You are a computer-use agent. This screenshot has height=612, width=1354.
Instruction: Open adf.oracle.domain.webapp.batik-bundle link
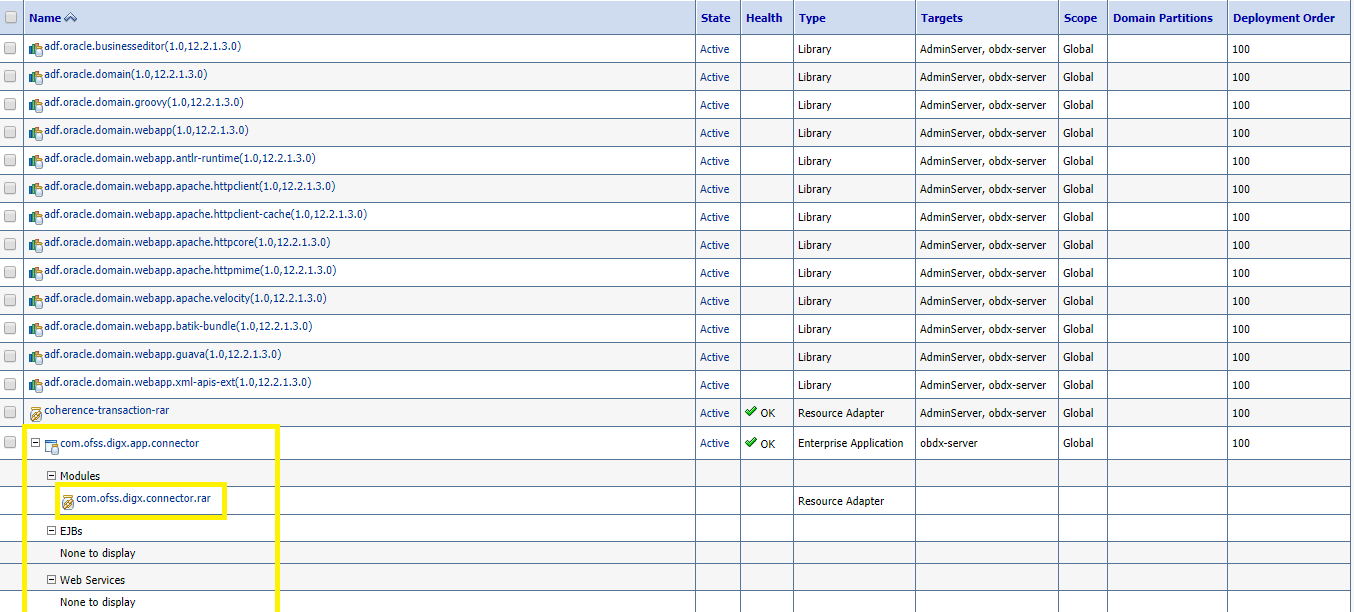(178, 327)
